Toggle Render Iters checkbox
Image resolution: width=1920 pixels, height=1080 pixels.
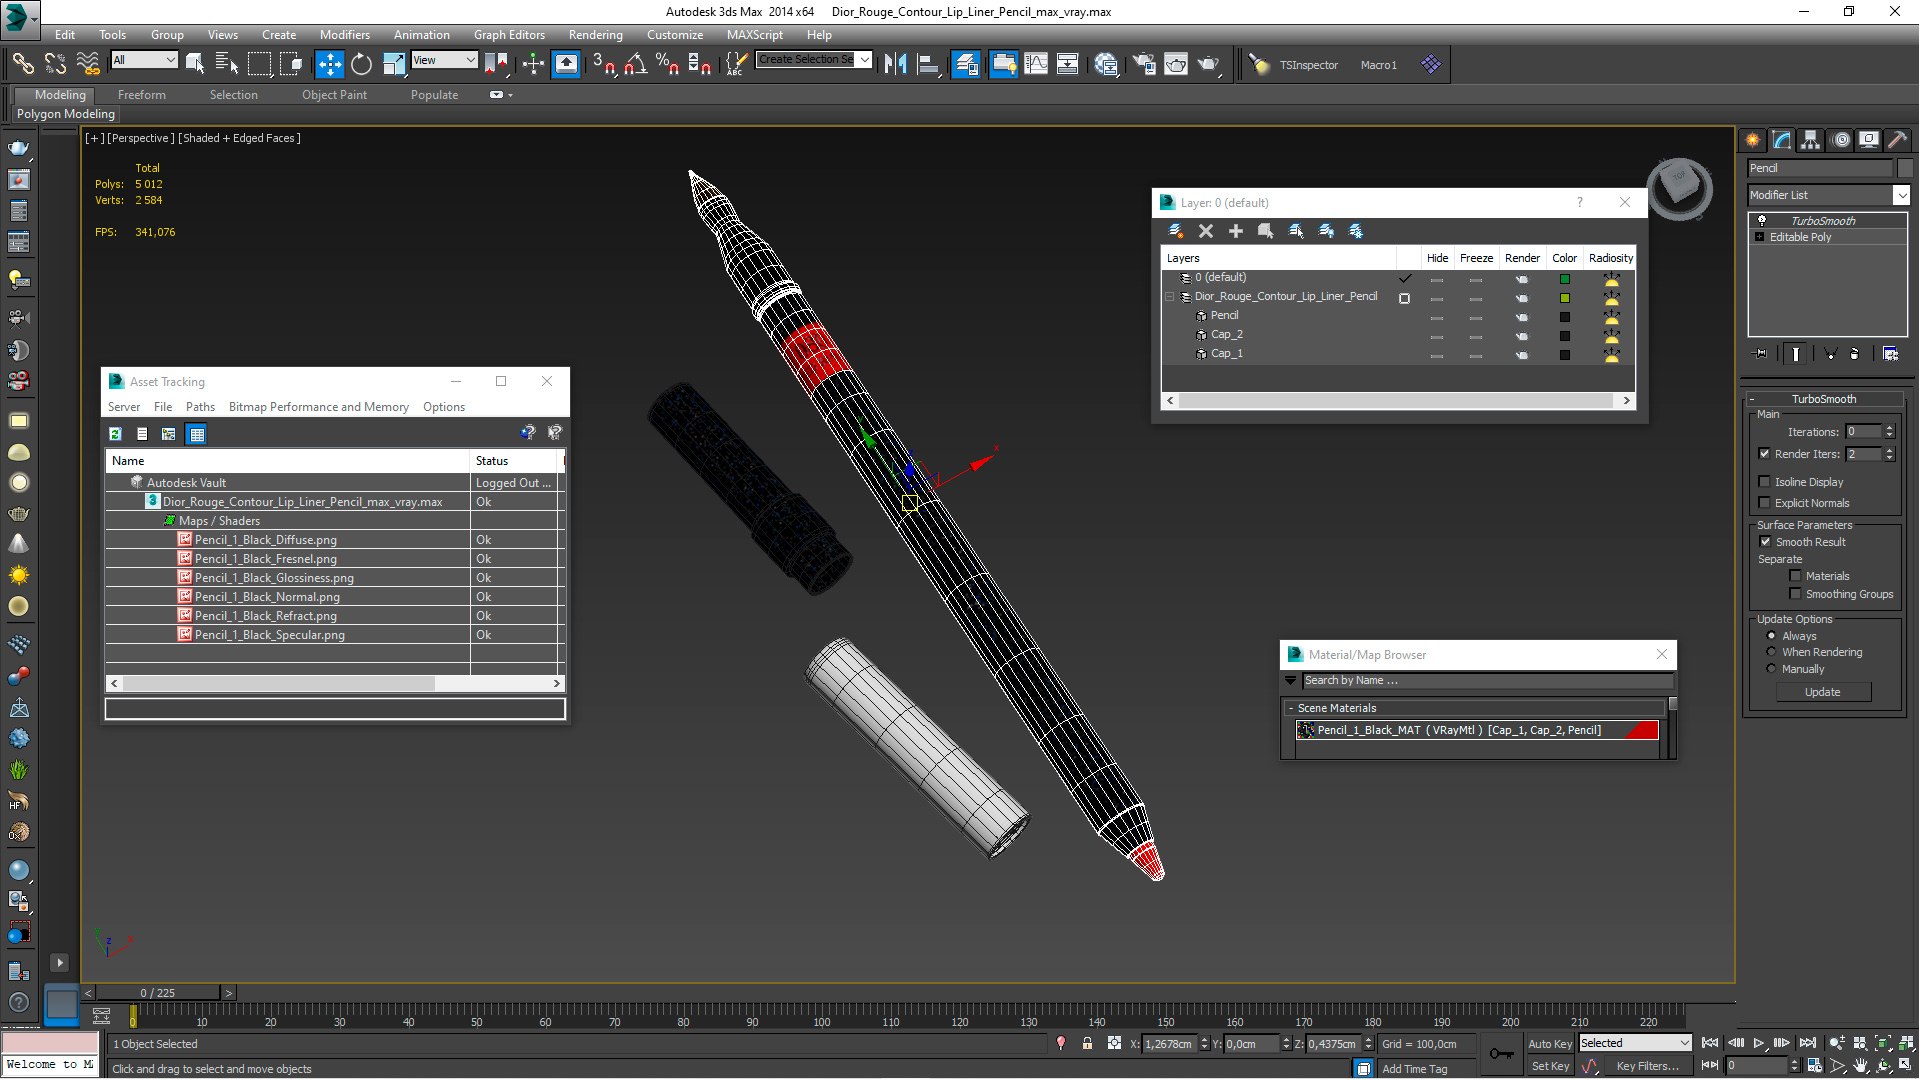coord(1765,454)
